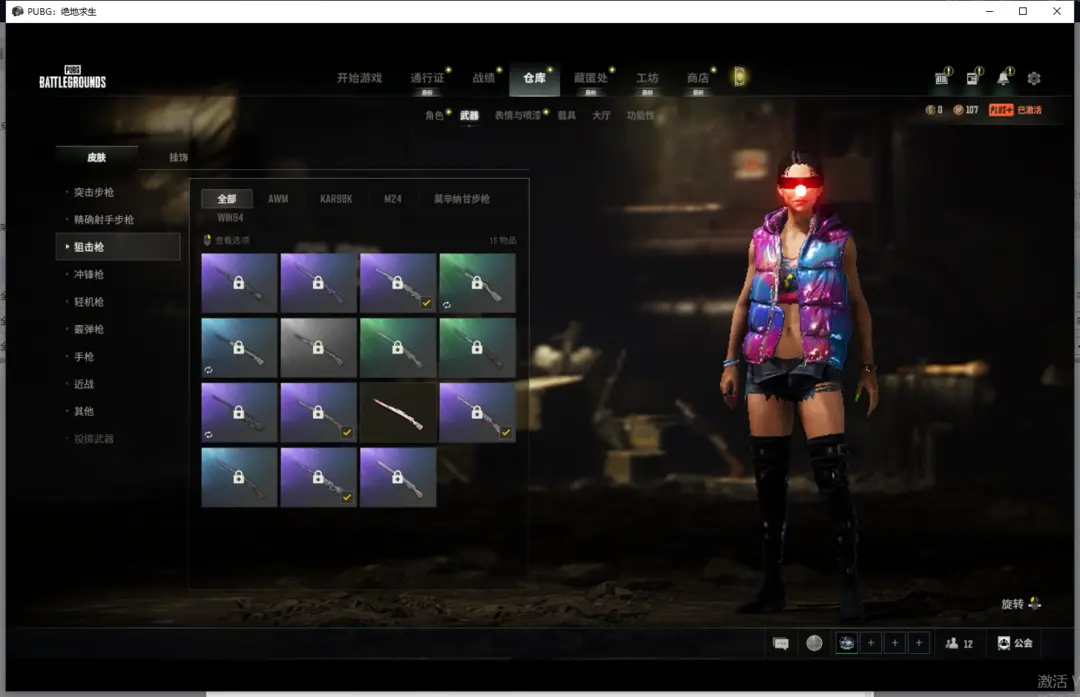Open the 大厅 sub-tab
Image resolution: width=1080 pixels, height=697 pixels.
click(x=601, y=115)
